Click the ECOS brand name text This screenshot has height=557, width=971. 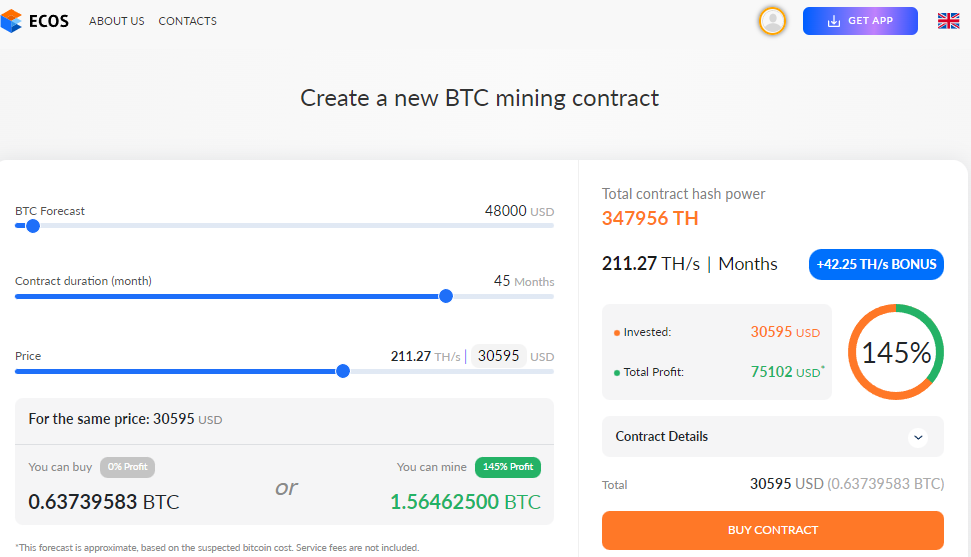tap(49, 21)
